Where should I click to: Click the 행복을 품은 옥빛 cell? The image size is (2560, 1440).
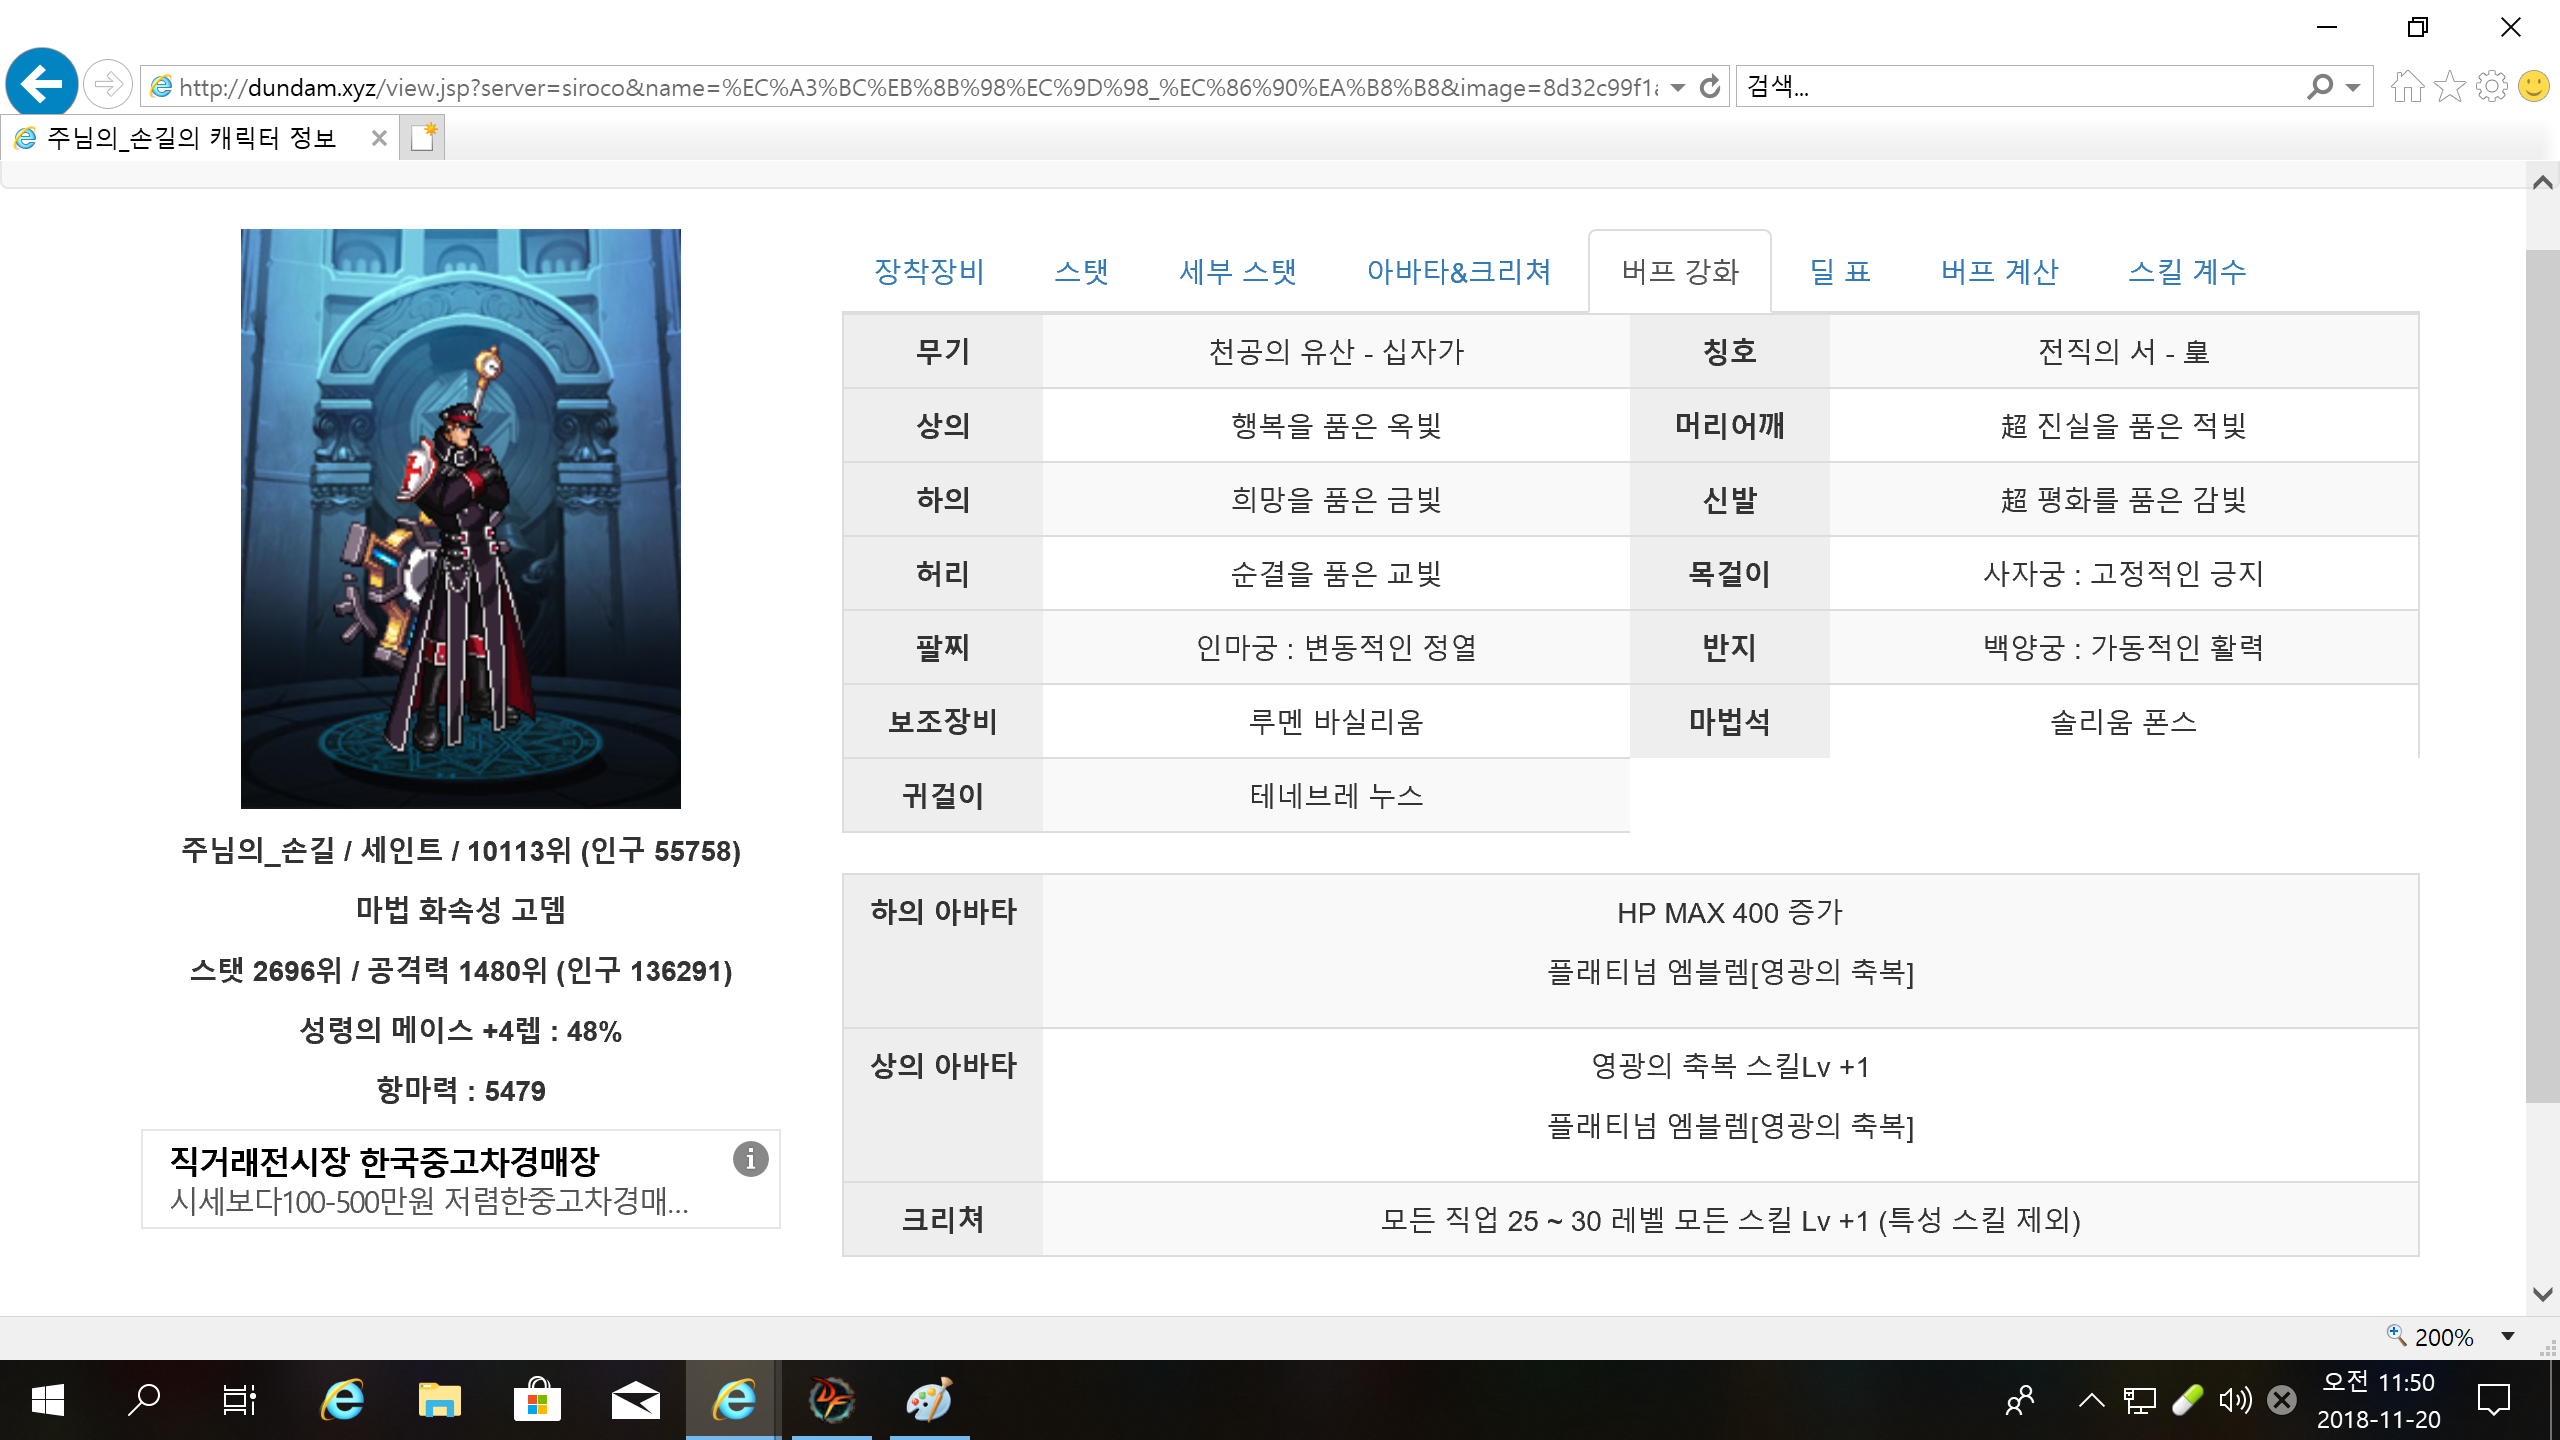(x=1336, y=426)
